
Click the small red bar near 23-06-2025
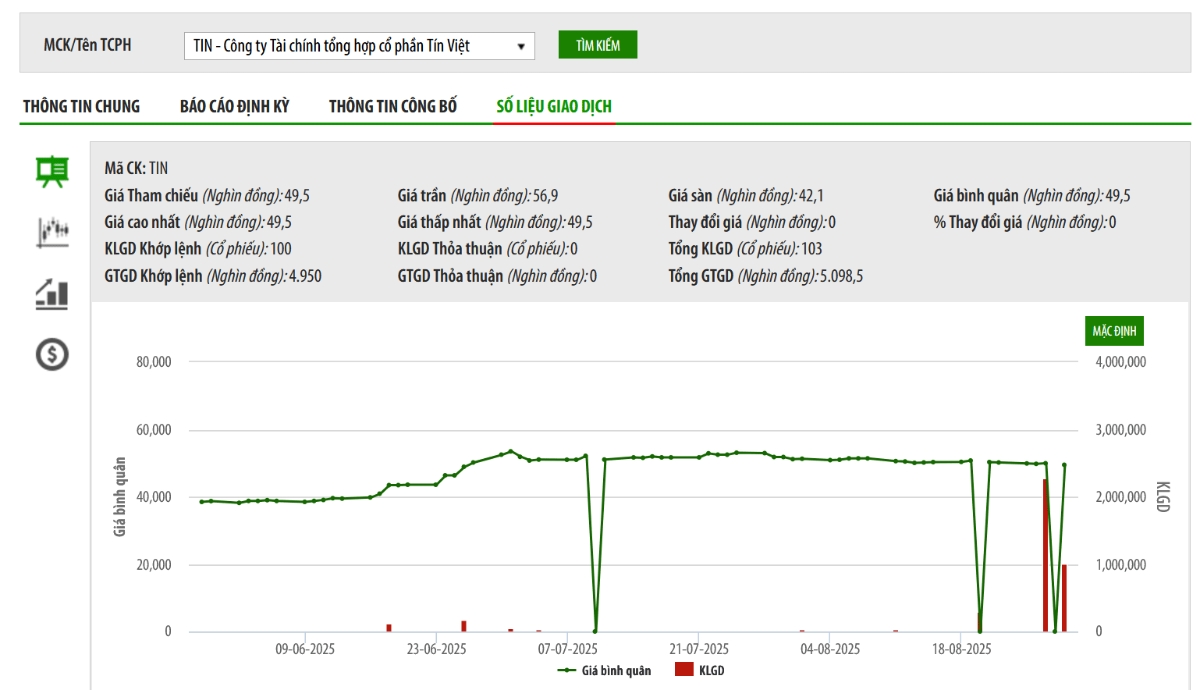pyautogui.click(x=464, y=626)
